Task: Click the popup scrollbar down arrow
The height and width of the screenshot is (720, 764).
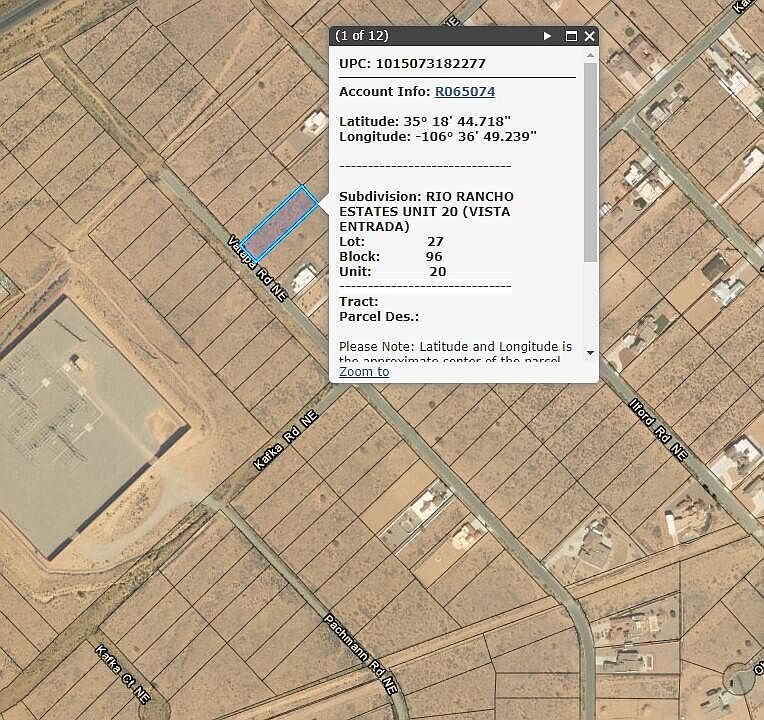Action: (590, 352)
